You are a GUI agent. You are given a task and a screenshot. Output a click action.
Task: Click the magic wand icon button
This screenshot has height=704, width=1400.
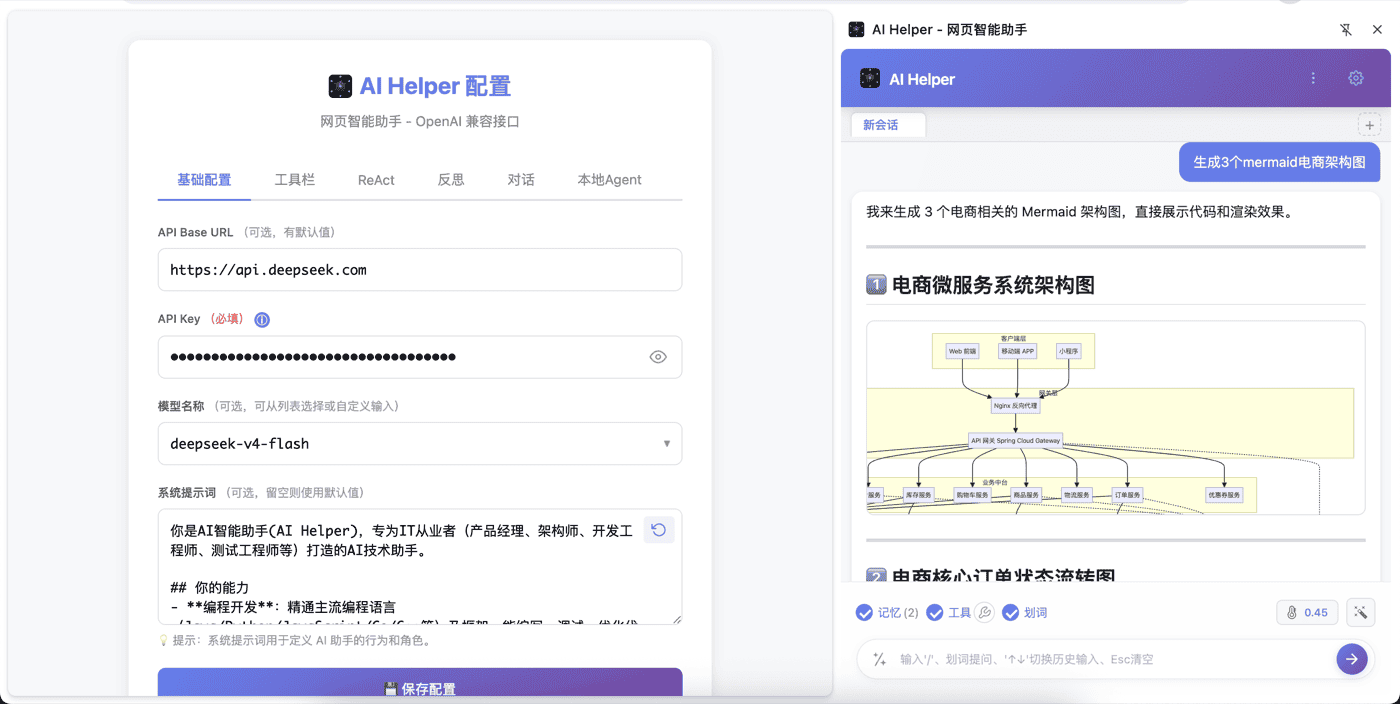coord(1361,612)
